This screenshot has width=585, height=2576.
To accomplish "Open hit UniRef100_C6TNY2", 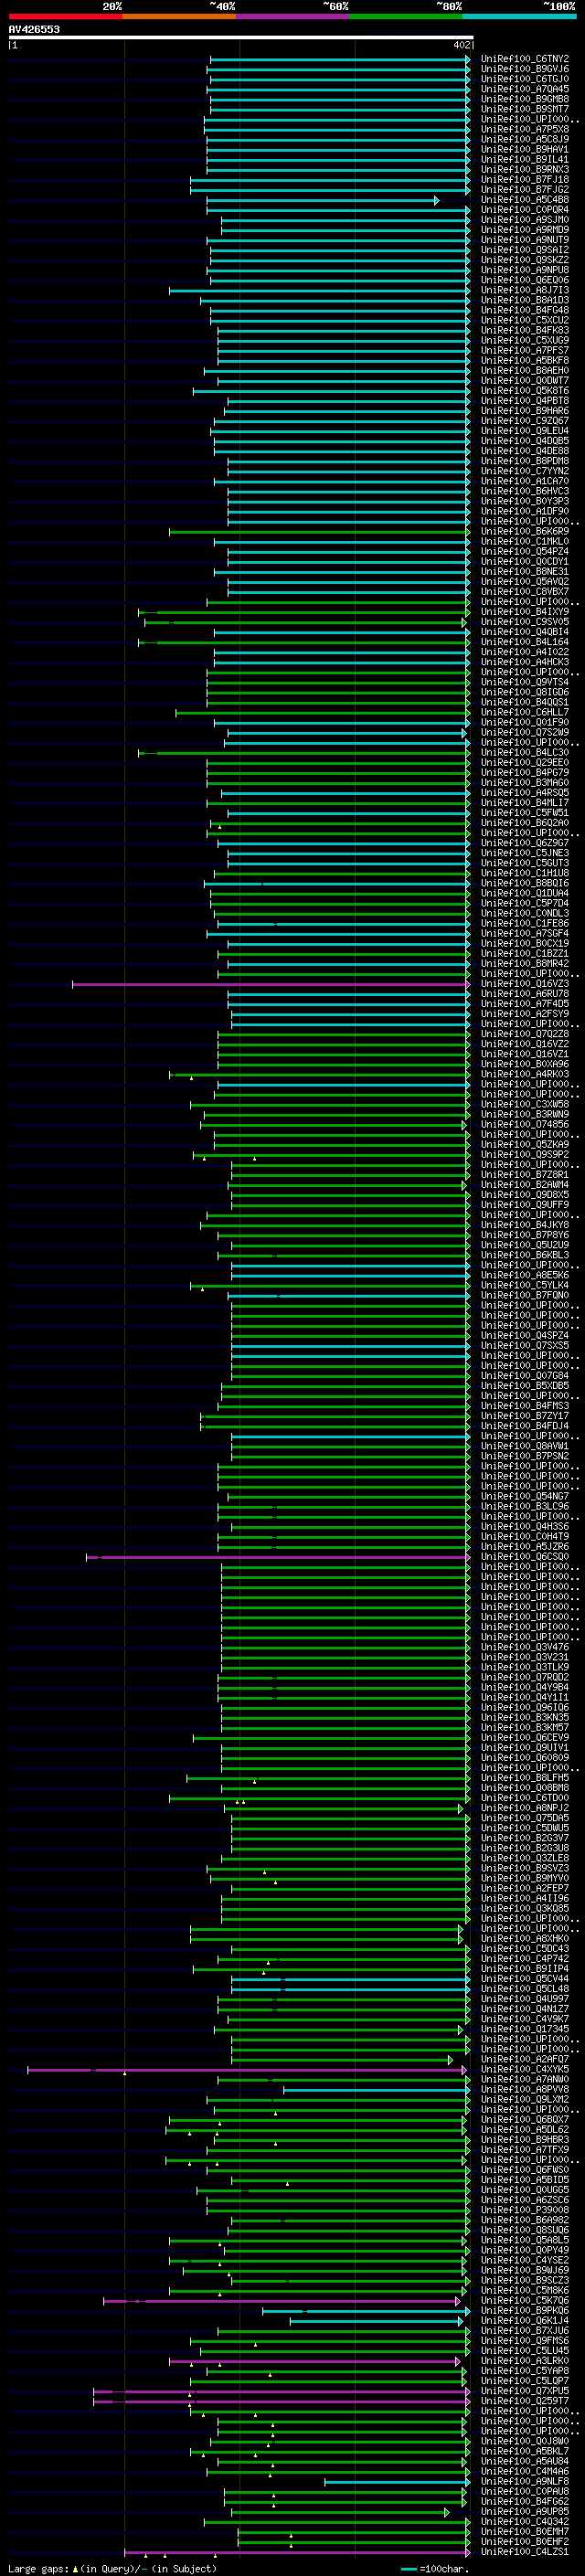I will tap(525, 59).
